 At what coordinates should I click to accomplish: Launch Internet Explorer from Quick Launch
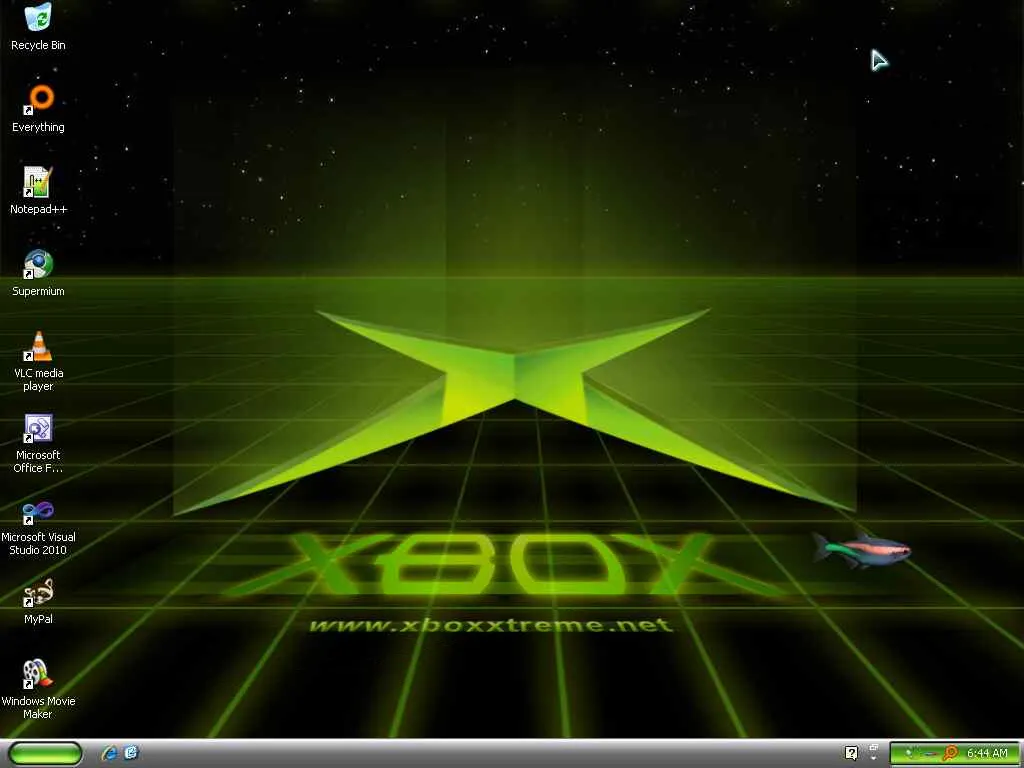pos(109,753)
